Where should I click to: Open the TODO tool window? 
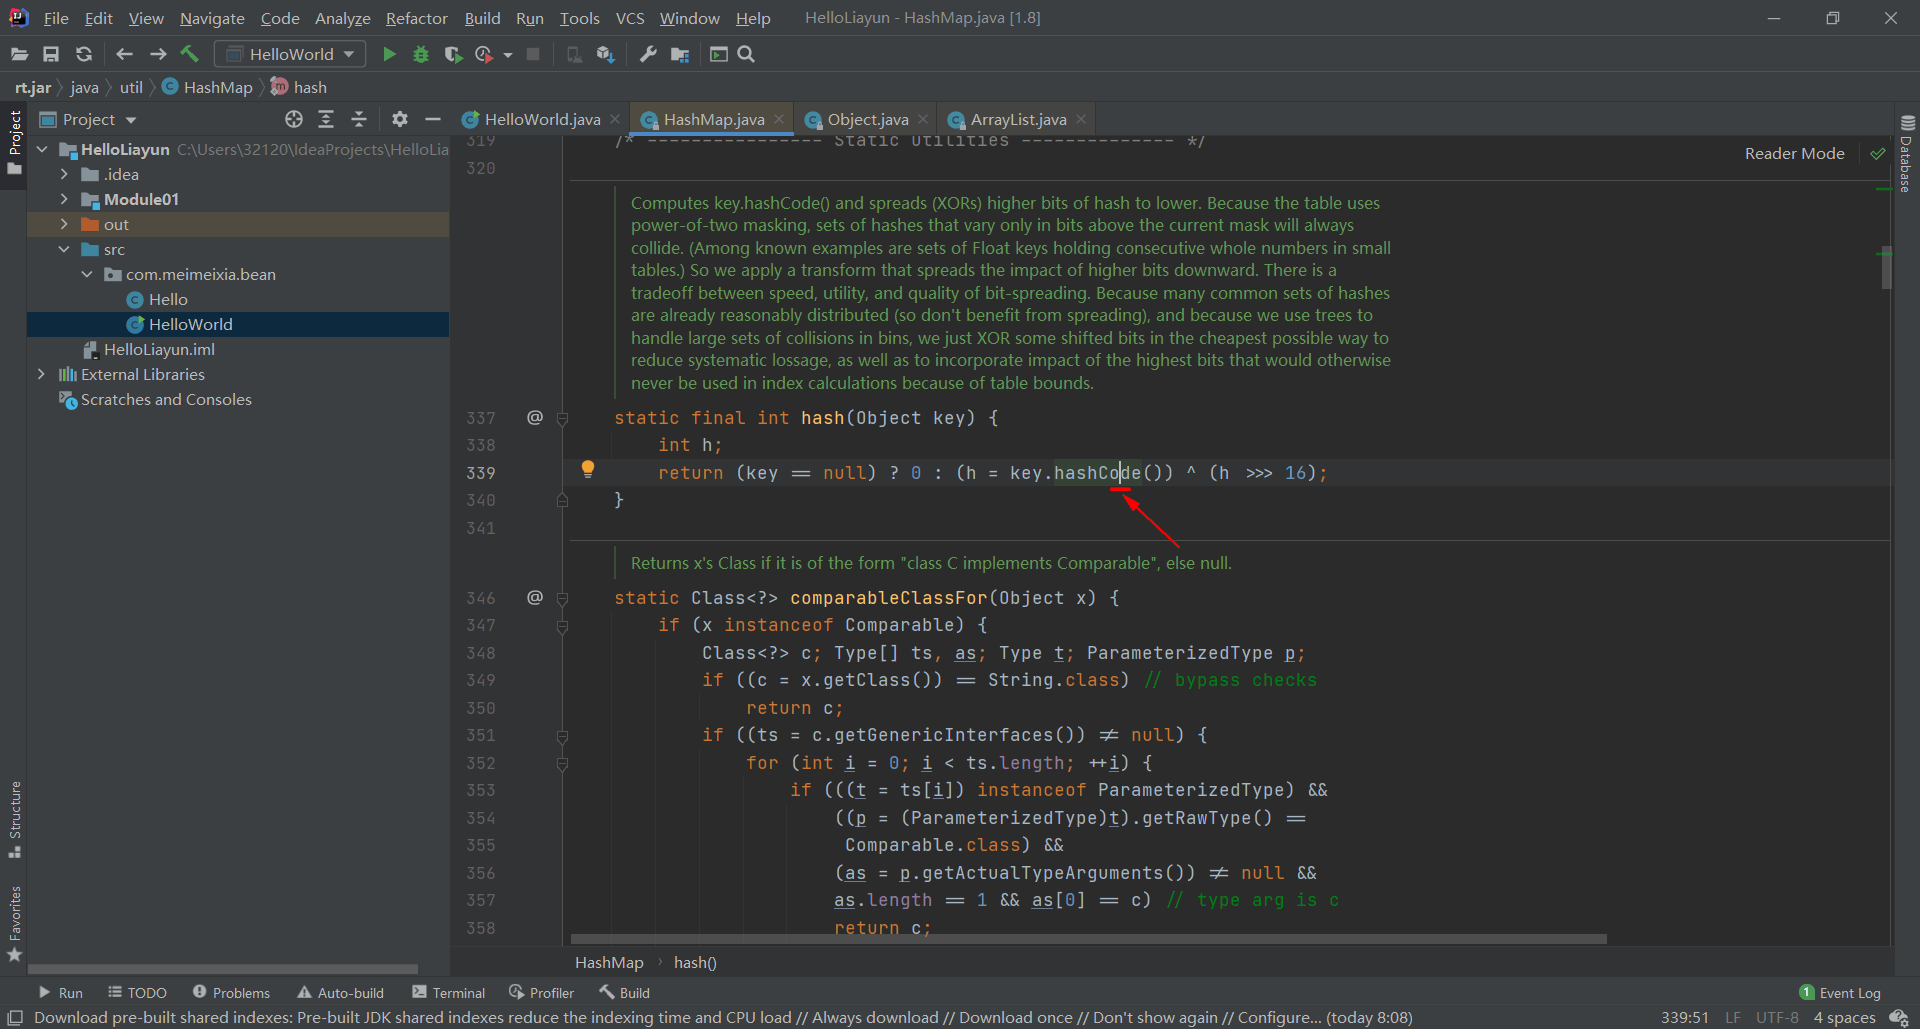[137, 993]
